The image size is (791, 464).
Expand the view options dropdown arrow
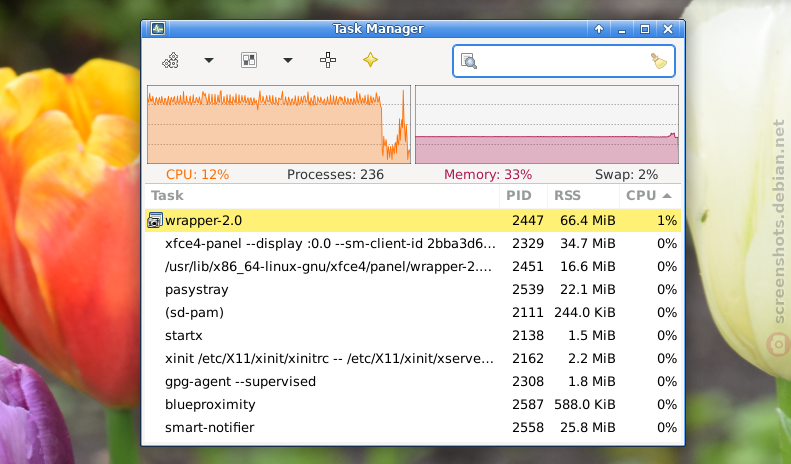point(288,61)
